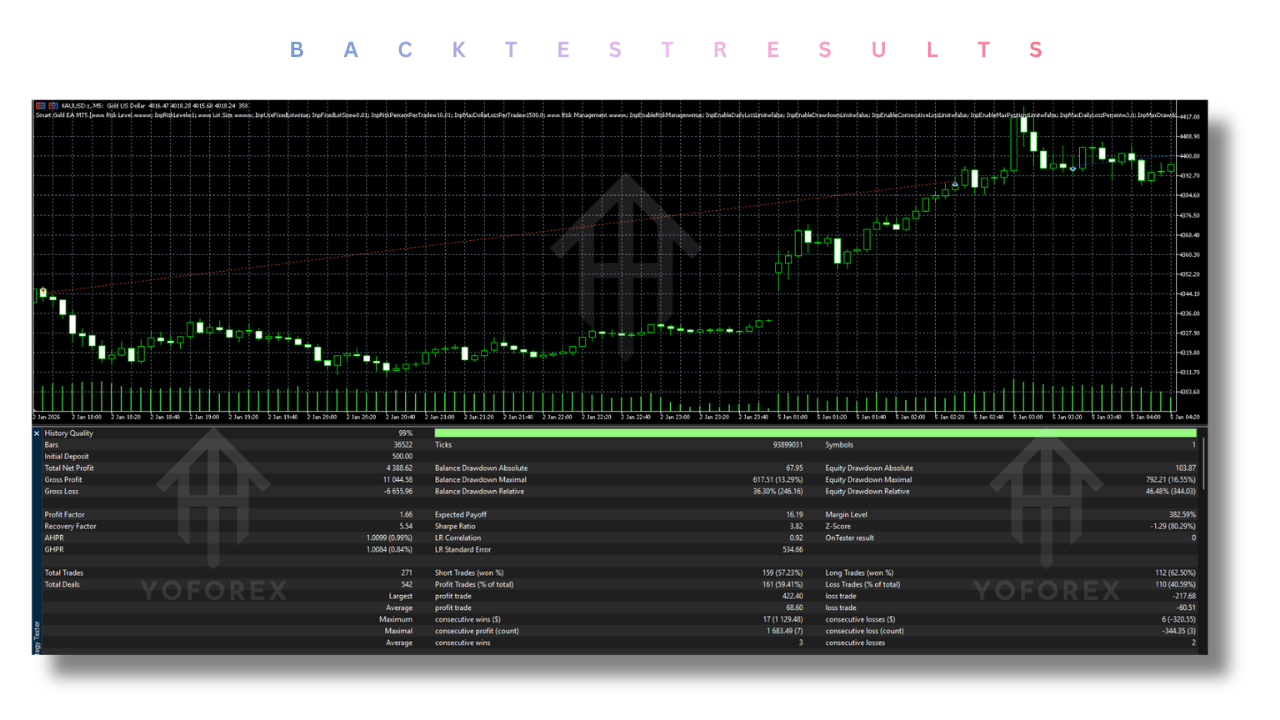Select GHPR value 1.0084 (0.84%)
The height and width of the screenshot is (720, 1280).
point(390,550)
